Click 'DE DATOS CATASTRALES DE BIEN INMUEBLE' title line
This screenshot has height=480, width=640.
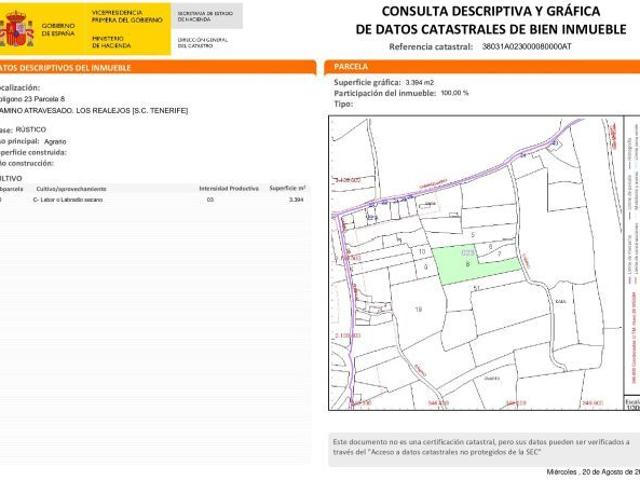tap(491, 29)
